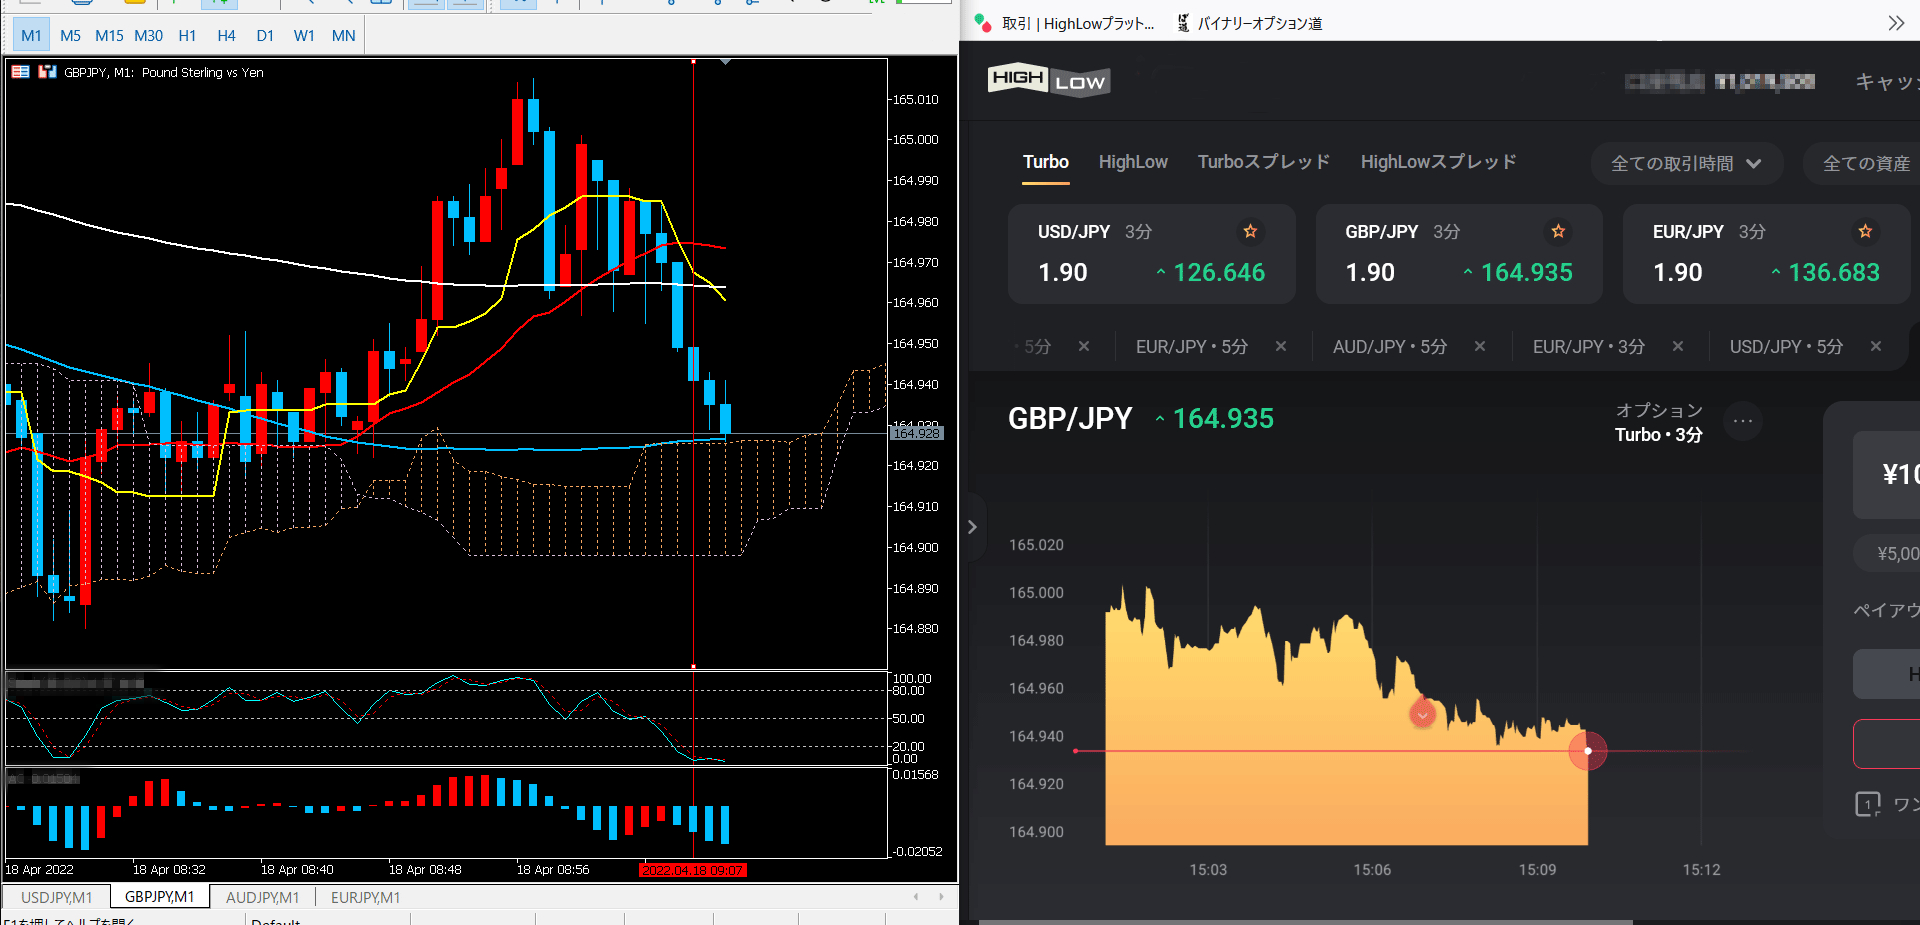Image resolution: width=1920 pixels, height=925 pixels.
Task: Switch to the EUR/JPY・5分 open tab
Action: pos(1192,347)
